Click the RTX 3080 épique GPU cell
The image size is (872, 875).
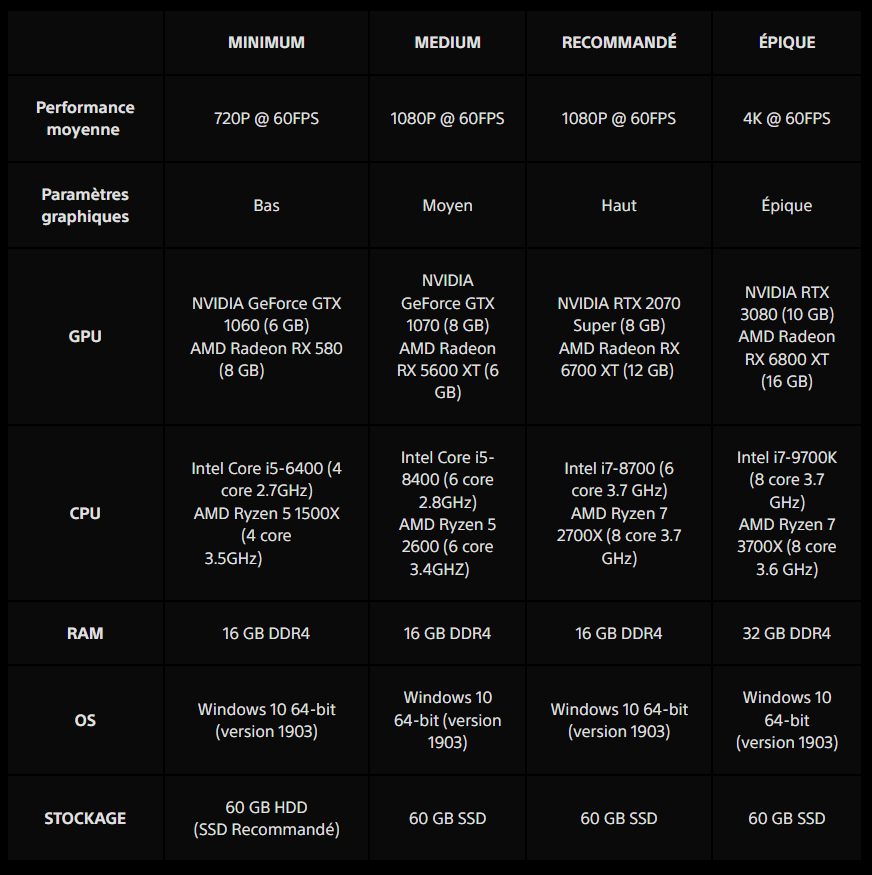point(789,336)
